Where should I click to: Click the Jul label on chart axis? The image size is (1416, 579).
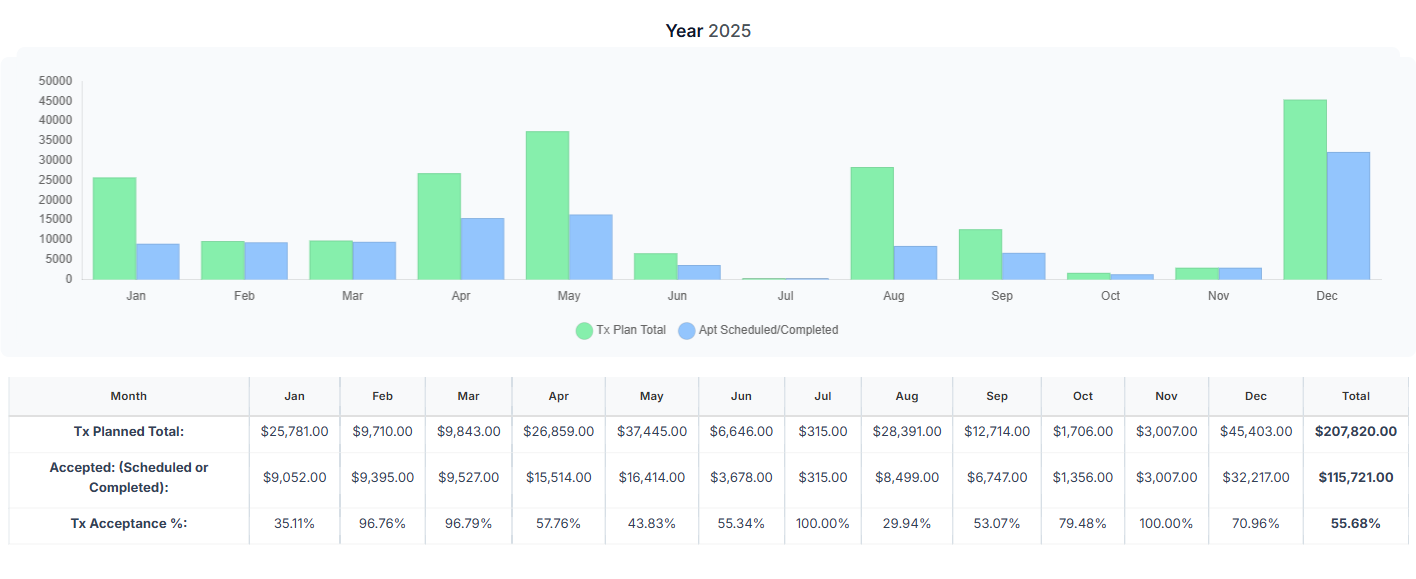point(785,296)
